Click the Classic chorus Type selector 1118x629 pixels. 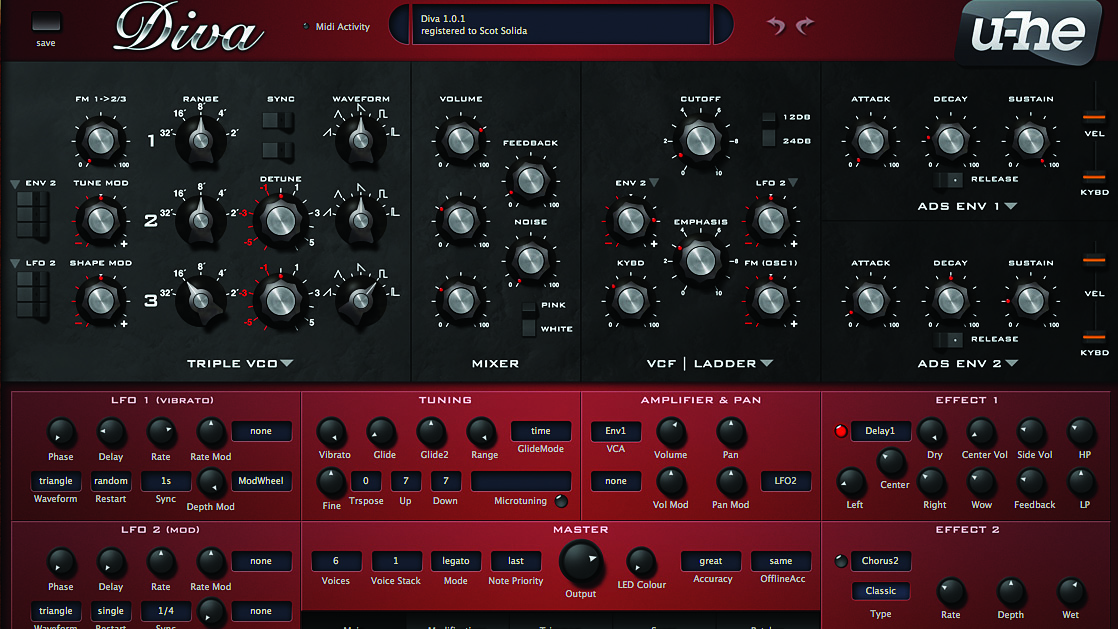pyautogui.click(x=880, y=591)
